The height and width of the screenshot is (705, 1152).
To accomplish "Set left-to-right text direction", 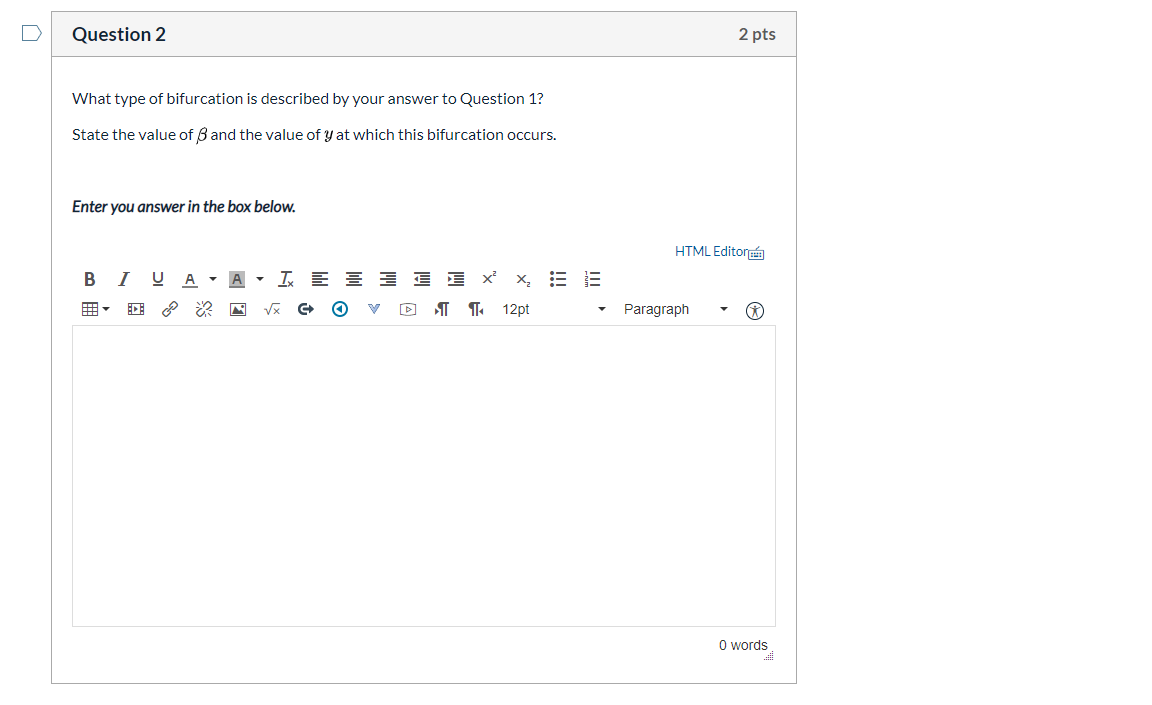I will [442, 309].
